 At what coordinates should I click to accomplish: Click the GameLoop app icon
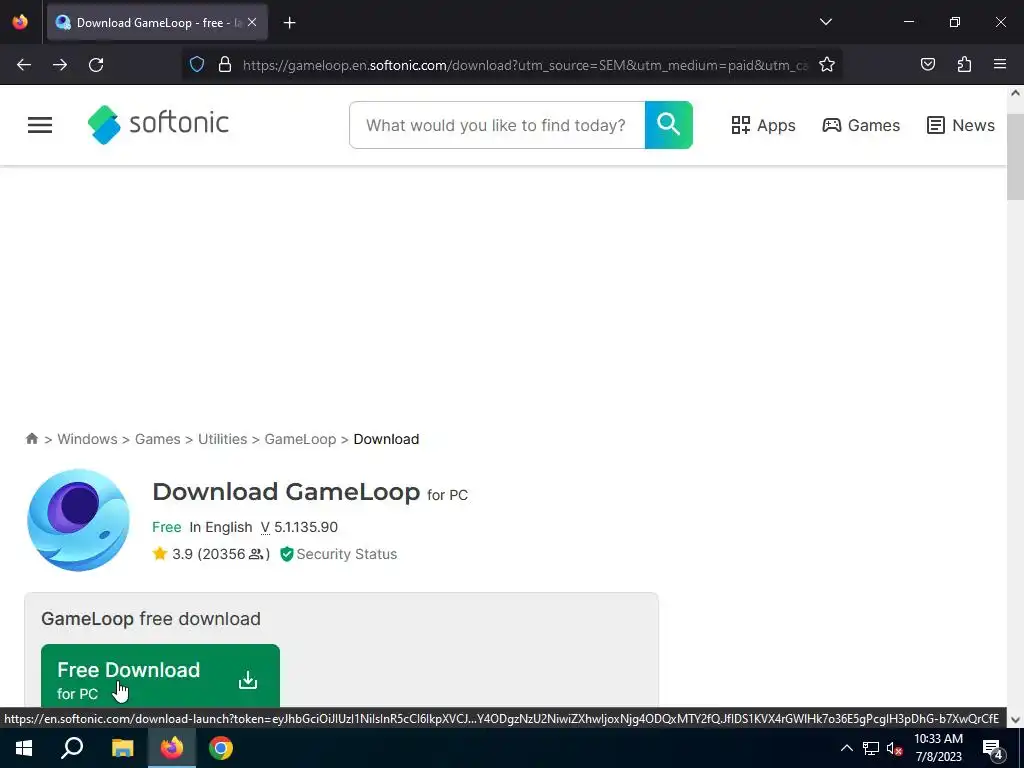coord(78,520)
